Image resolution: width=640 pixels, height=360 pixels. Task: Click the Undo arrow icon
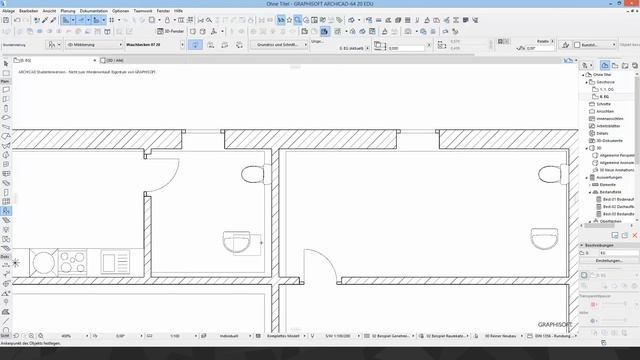coord(17,20)
